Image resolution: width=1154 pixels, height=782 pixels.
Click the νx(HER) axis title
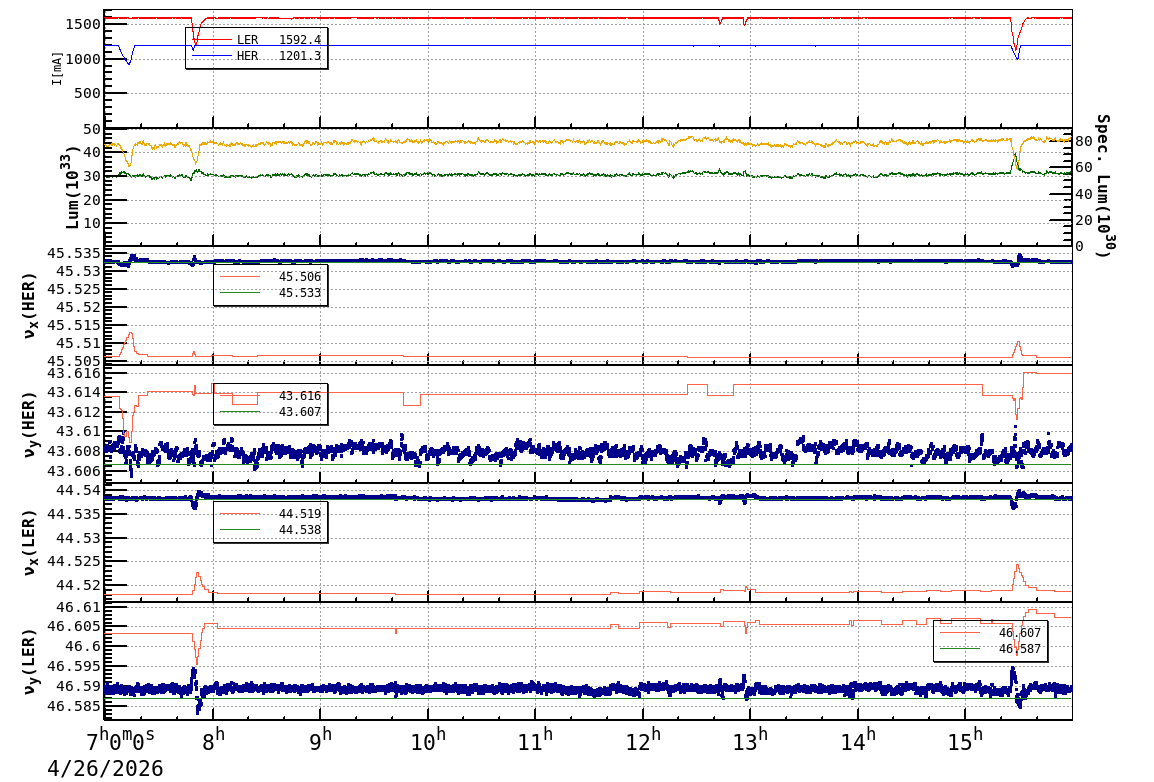29,306
